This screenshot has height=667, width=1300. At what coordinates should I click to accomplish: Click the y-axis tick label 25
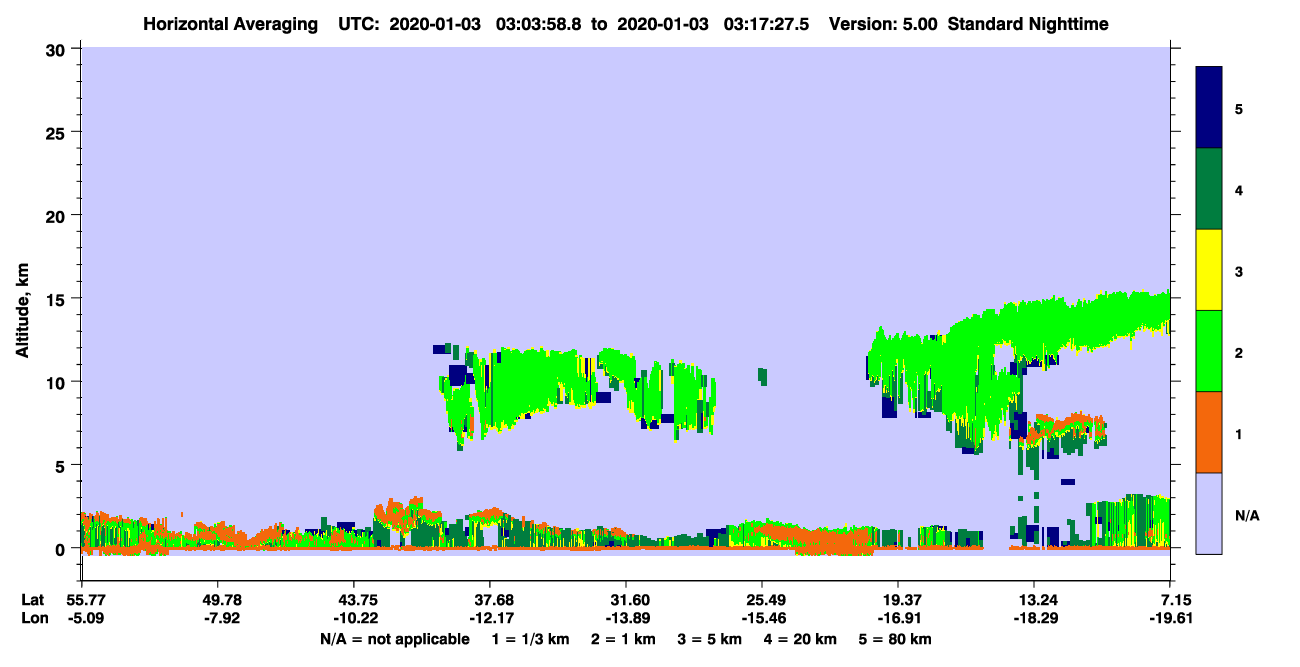(58, 132)
